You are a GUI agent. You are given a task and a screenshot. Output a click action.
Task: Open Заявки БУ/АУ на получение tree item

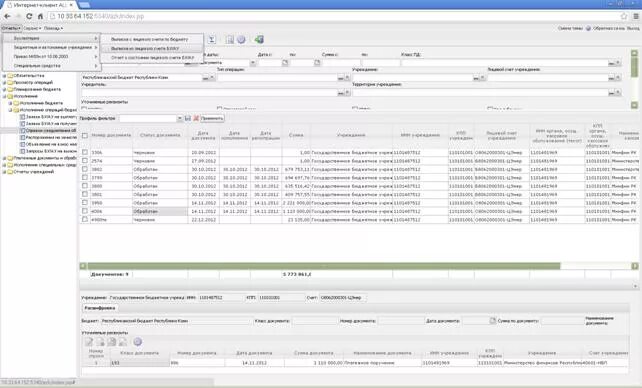click(48, 124)
